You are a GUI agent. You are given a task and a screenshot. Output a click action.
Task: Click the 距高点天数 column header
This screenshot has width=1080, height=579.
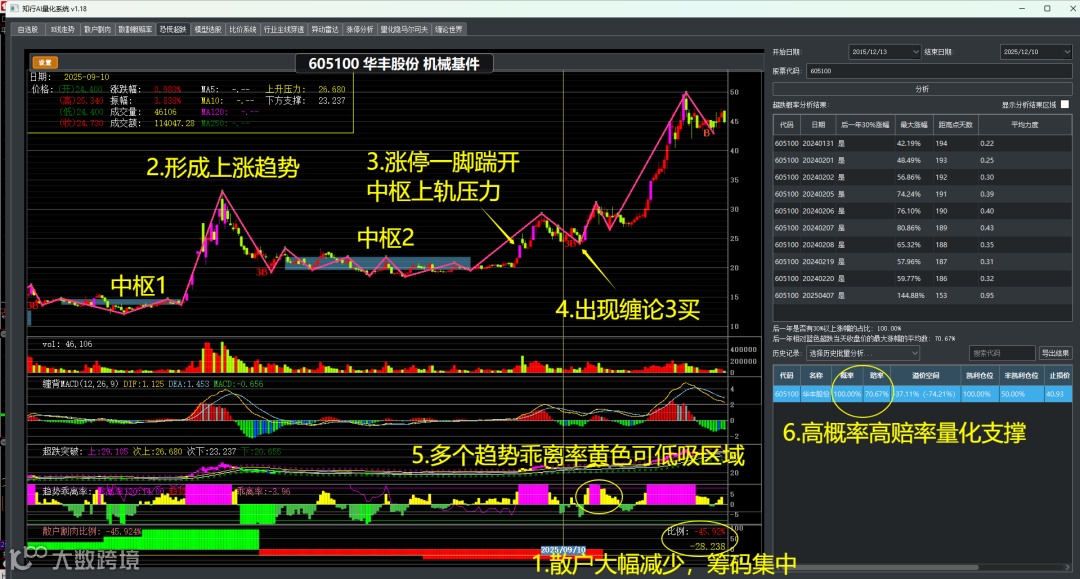tap(955, 125)
